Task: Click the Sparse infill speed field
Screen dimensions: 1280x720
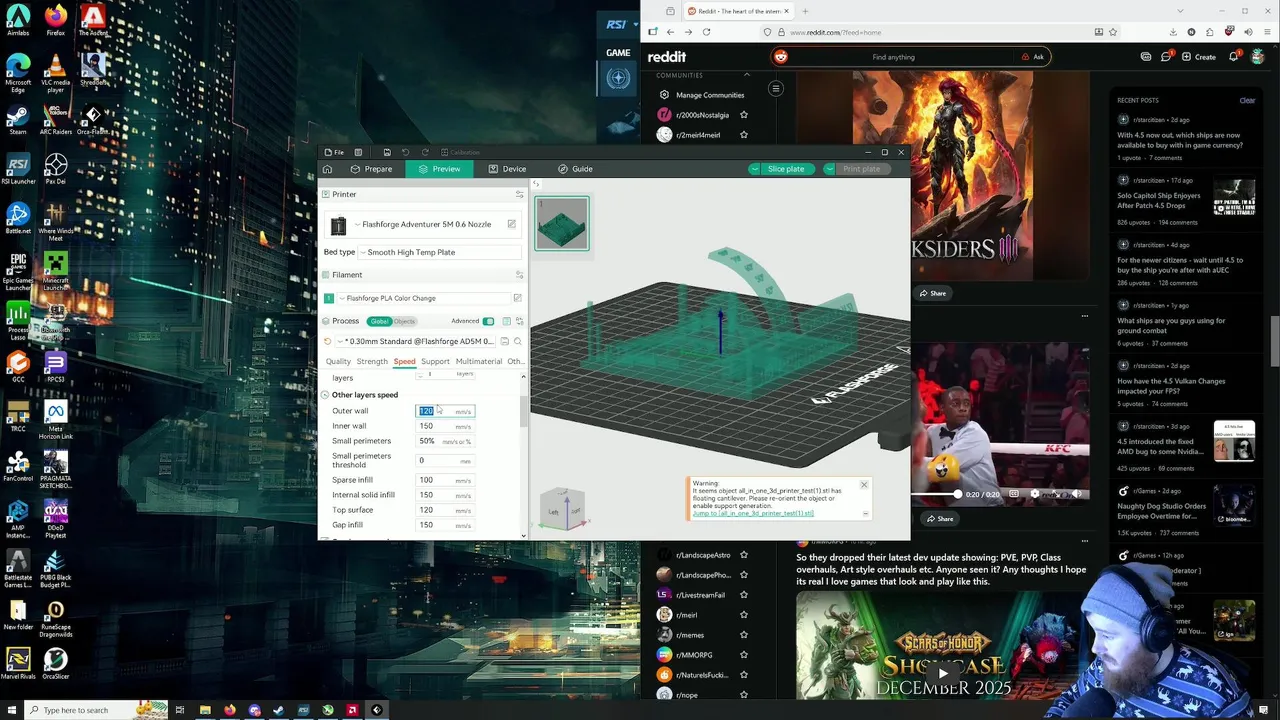Action: pyautogui.click(x=445, y=480)
